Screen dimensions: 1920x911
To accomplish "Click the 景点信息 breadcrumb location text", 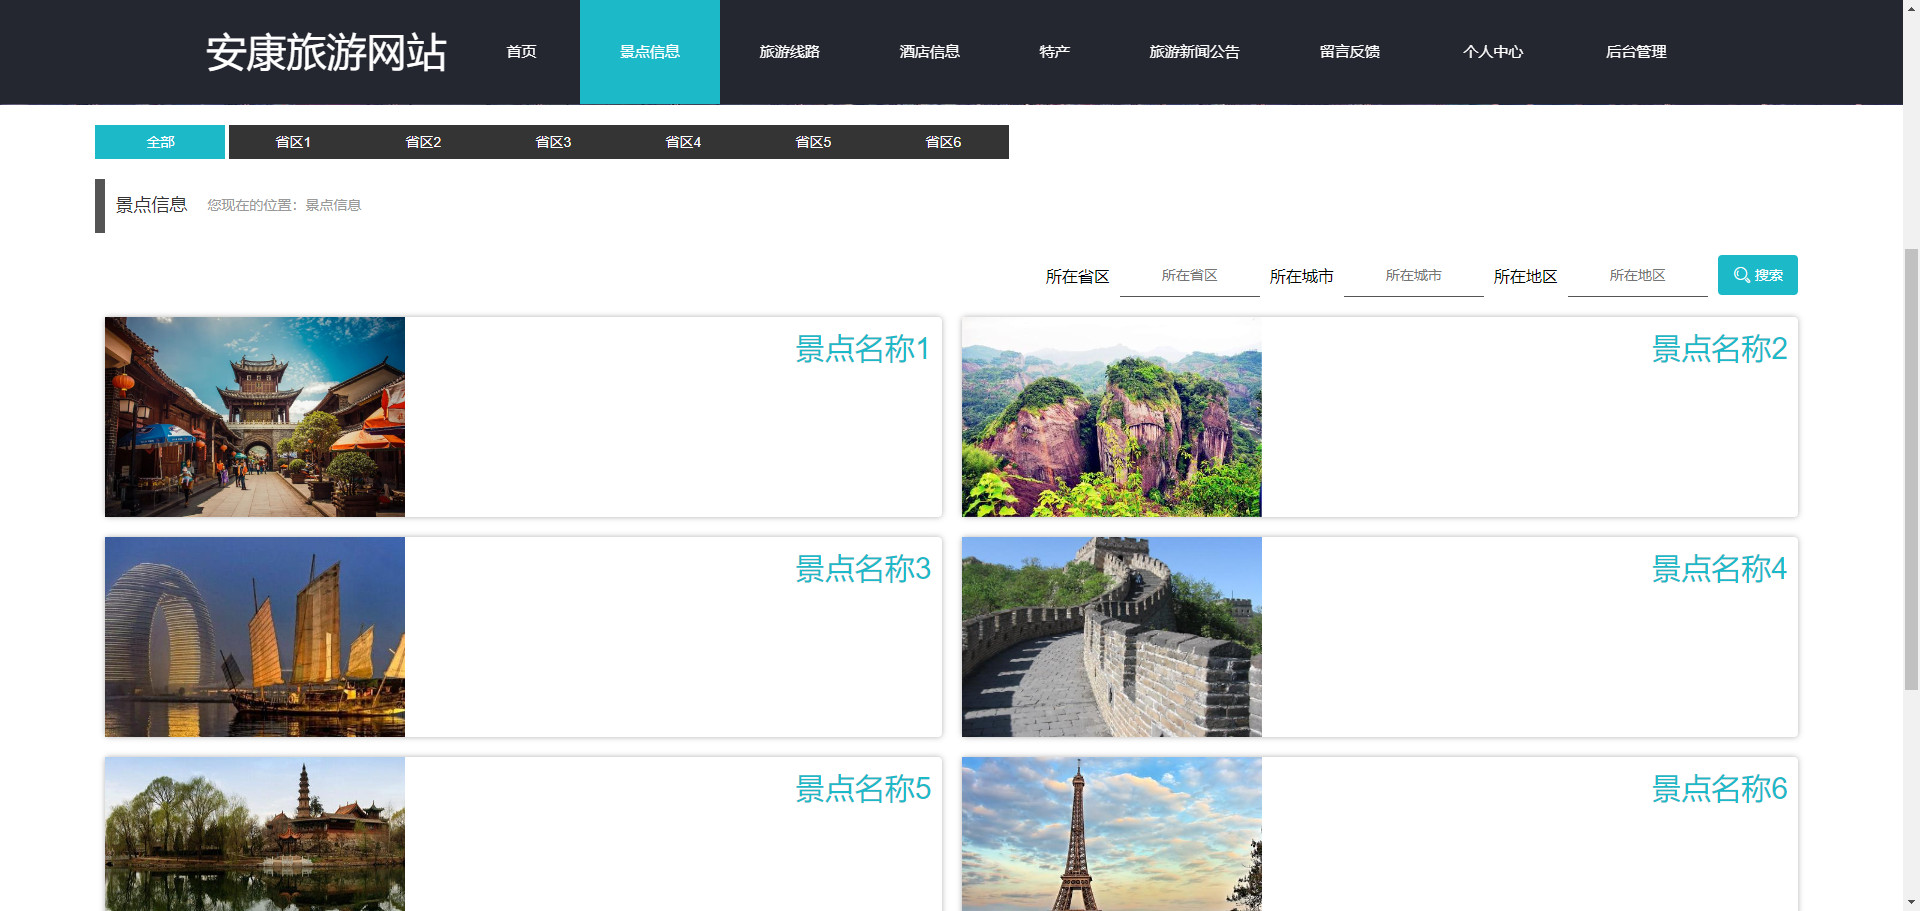I will [x=333, y=205].
